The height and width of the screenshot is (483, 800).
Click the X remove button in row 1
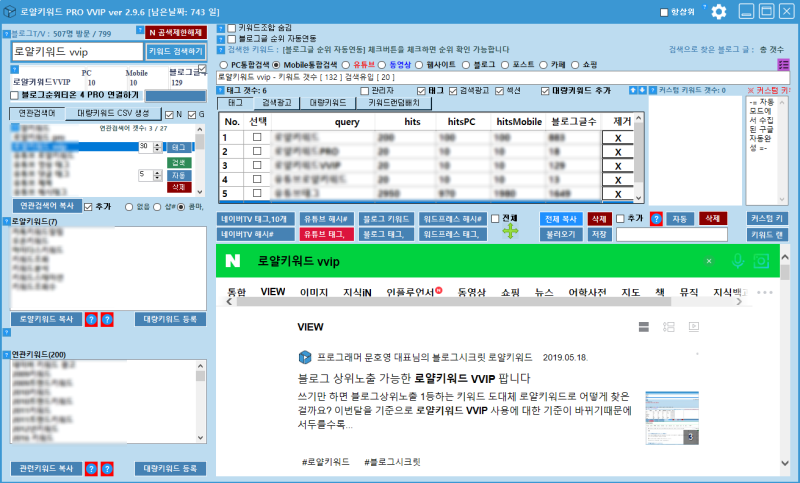tap(618, 138)
